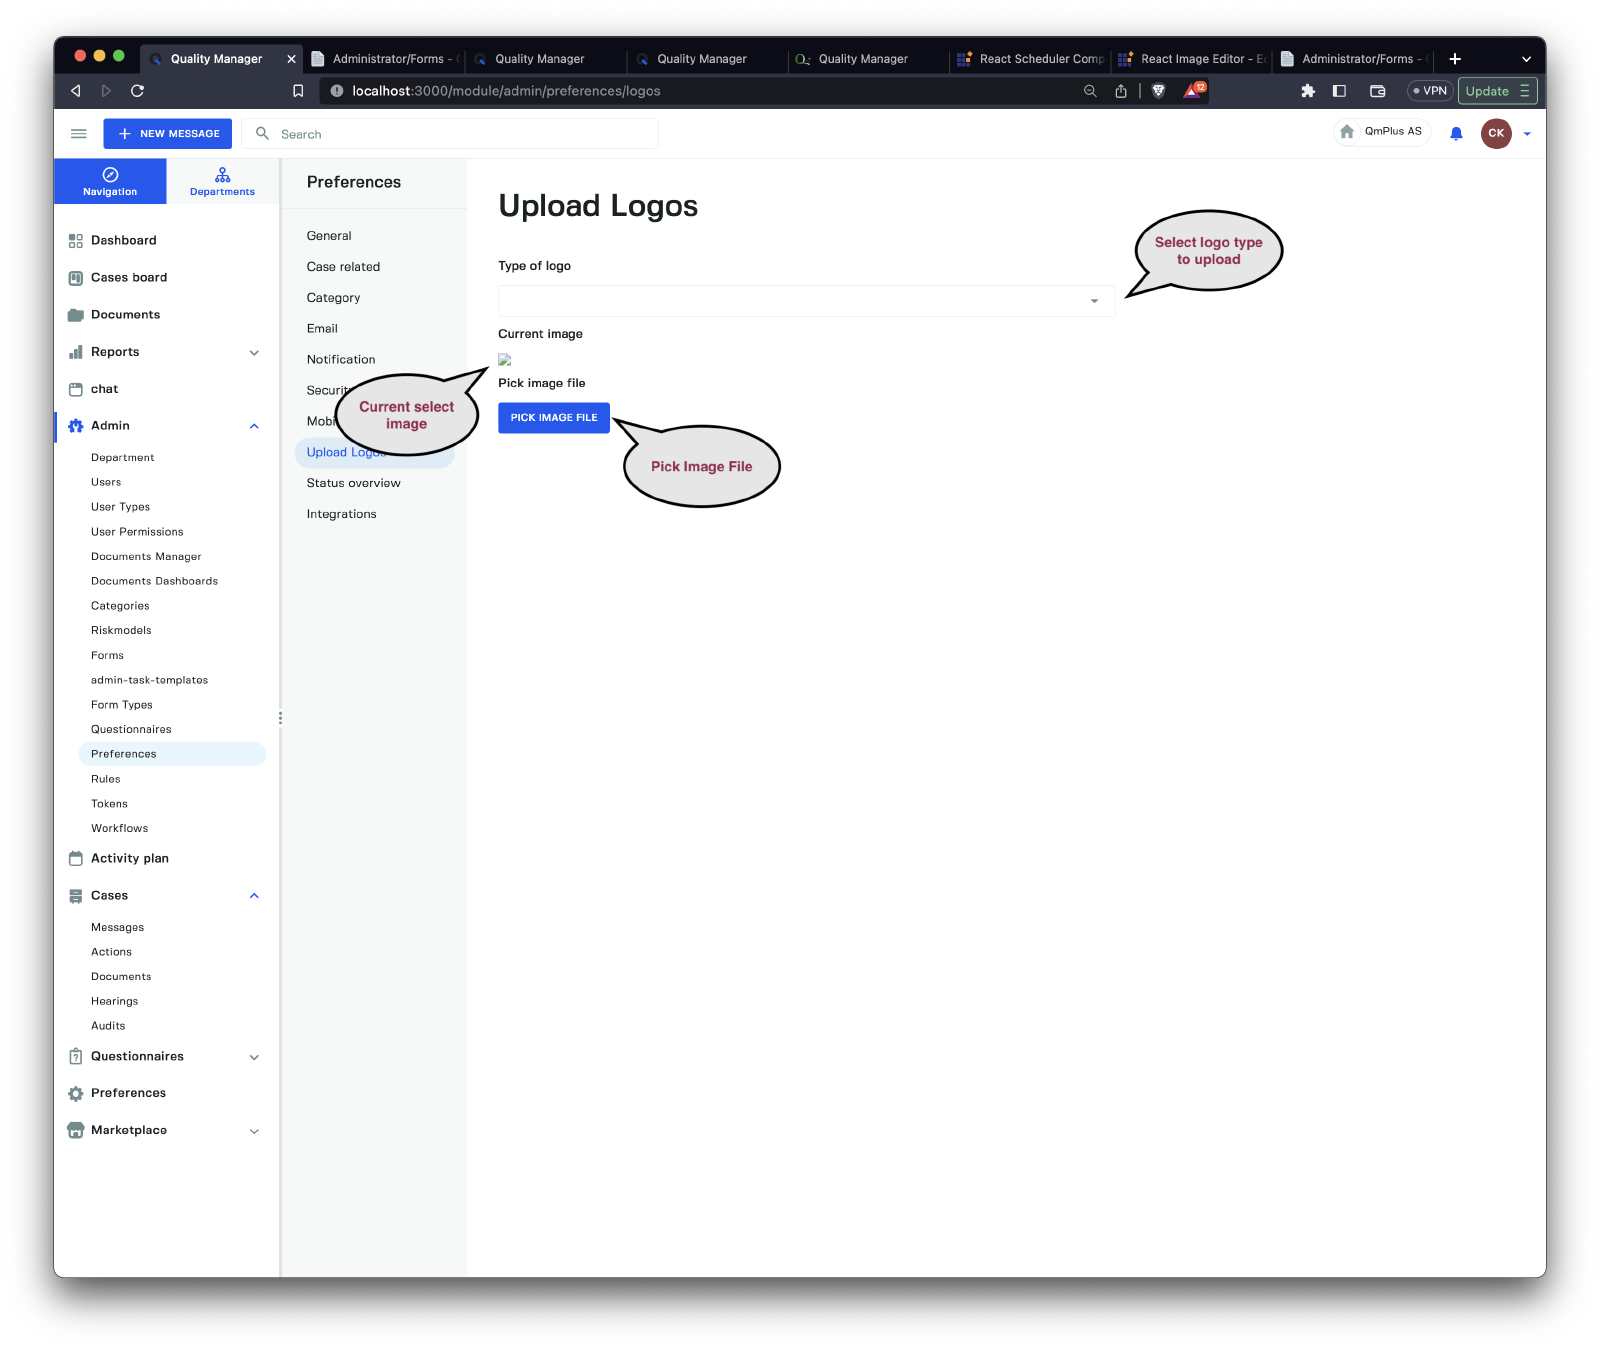Viewport: 1600px width, 1349px height.
Task: Expand the Reports section
Action: (254, 353)
